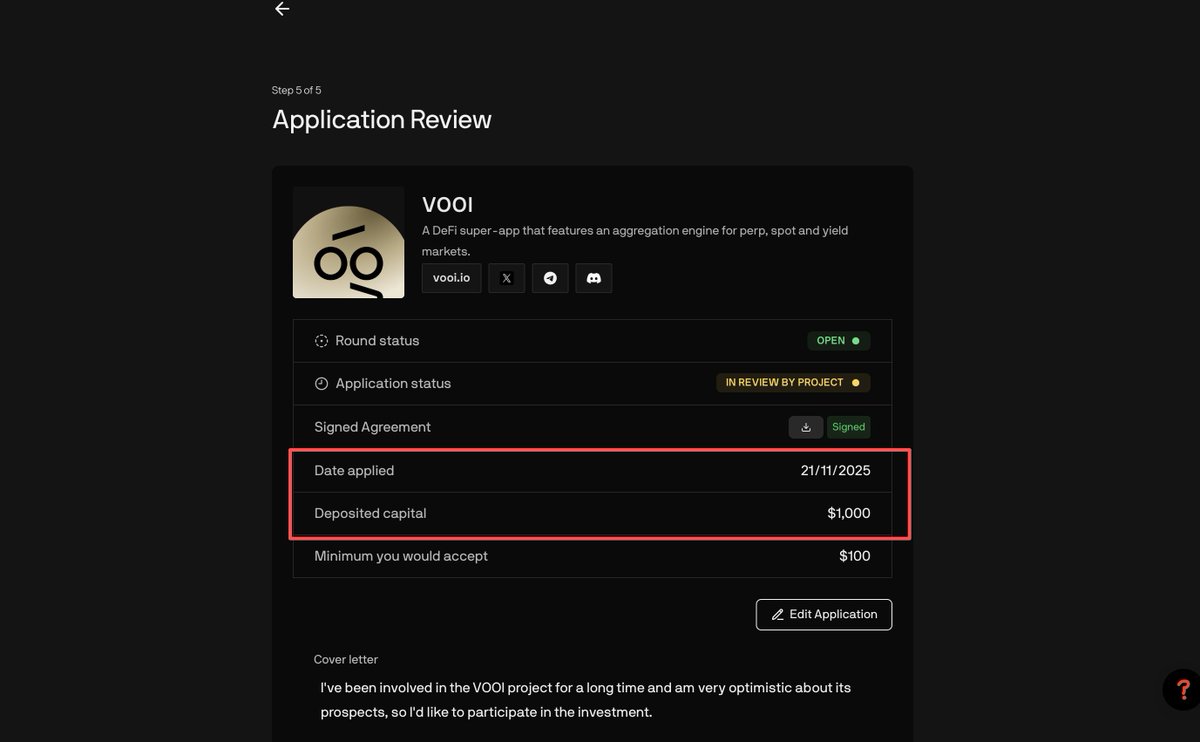Click the cover letter paragraph text
The width and height of the screenshot is (1200, 742).
pos(586,700)
